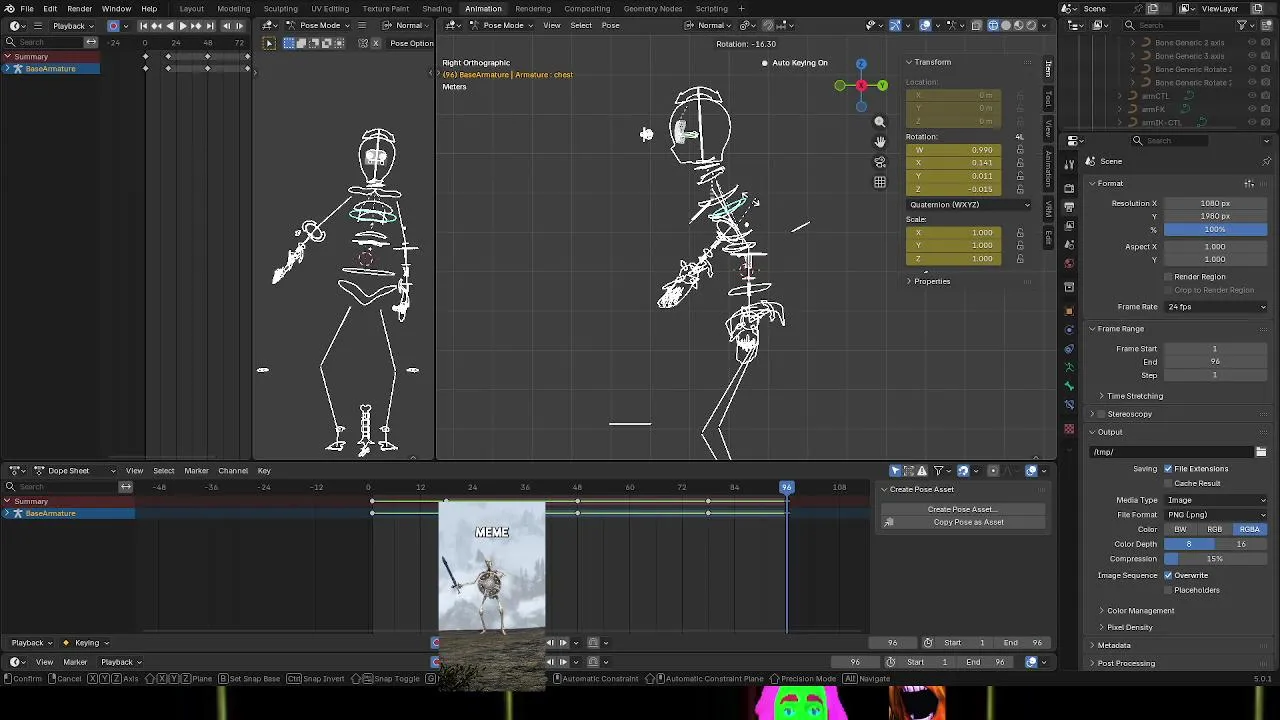
Task: Open the Frame Rate dropdown
Action: point(1215,307)
